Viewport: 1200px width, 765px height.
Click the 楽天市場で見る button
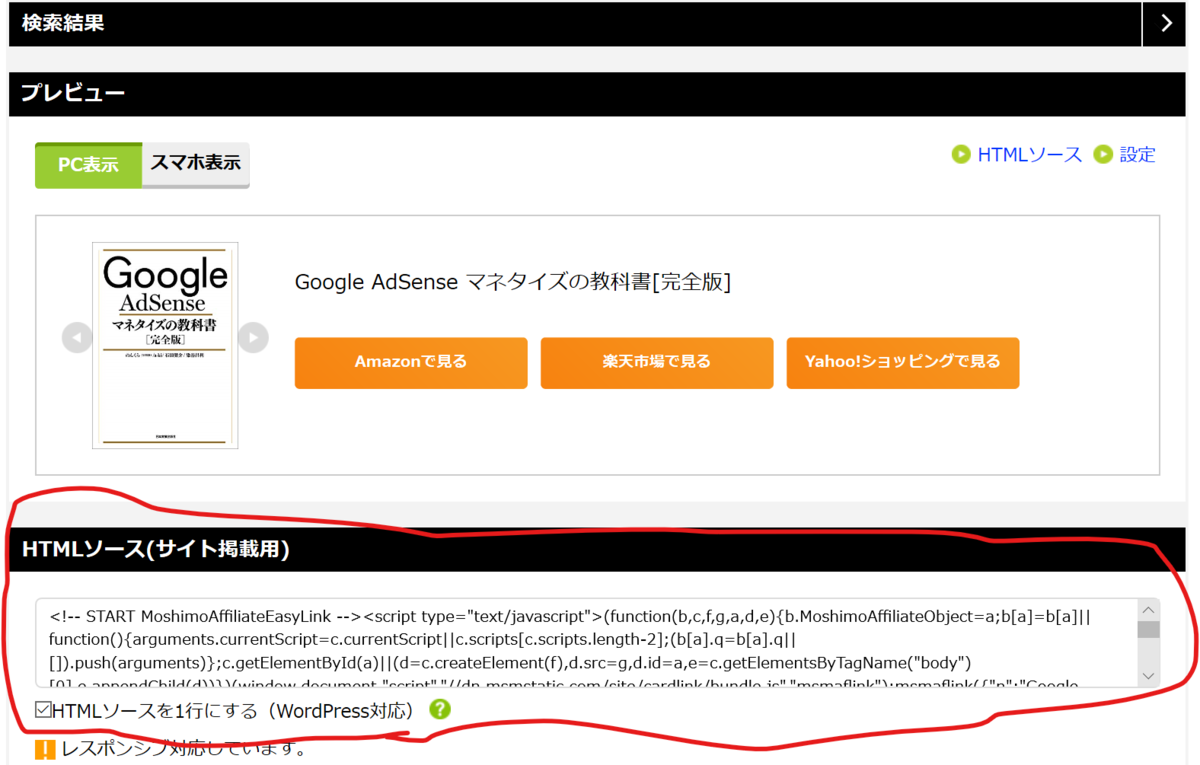tap(657, 362)
